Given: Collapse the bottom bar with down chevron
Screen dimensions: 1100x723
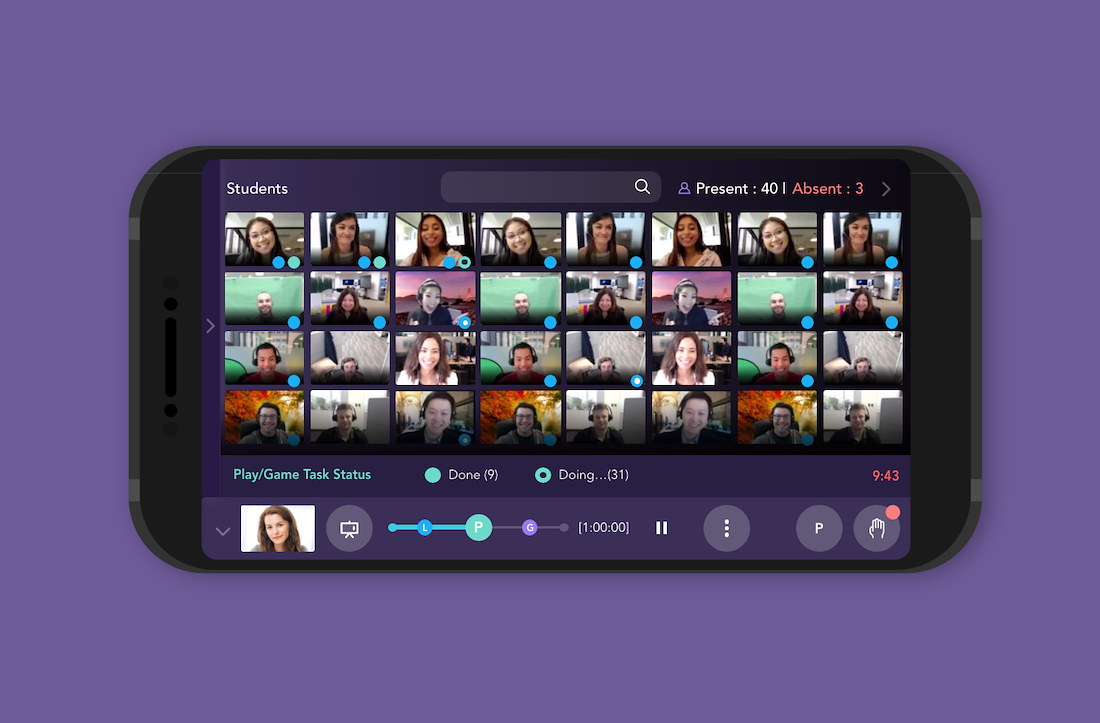Looking at the screenshot, I should point(222,532).
